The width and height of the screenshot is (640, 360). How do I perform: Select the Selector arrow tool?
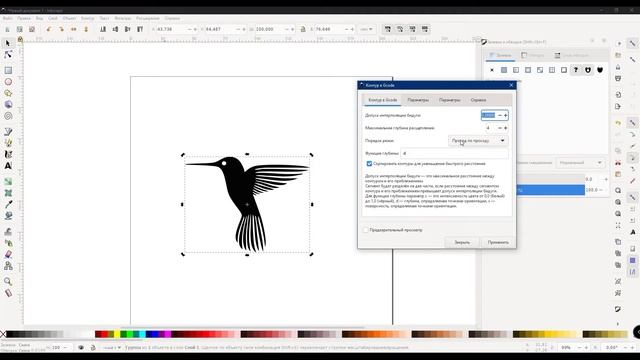point(8,43)
